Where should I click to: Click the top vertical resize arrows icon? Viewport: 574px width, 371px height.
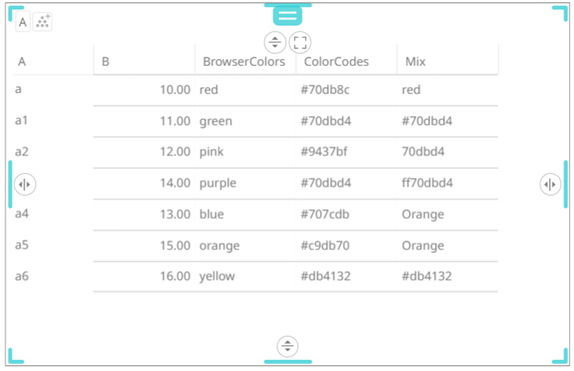275,42
